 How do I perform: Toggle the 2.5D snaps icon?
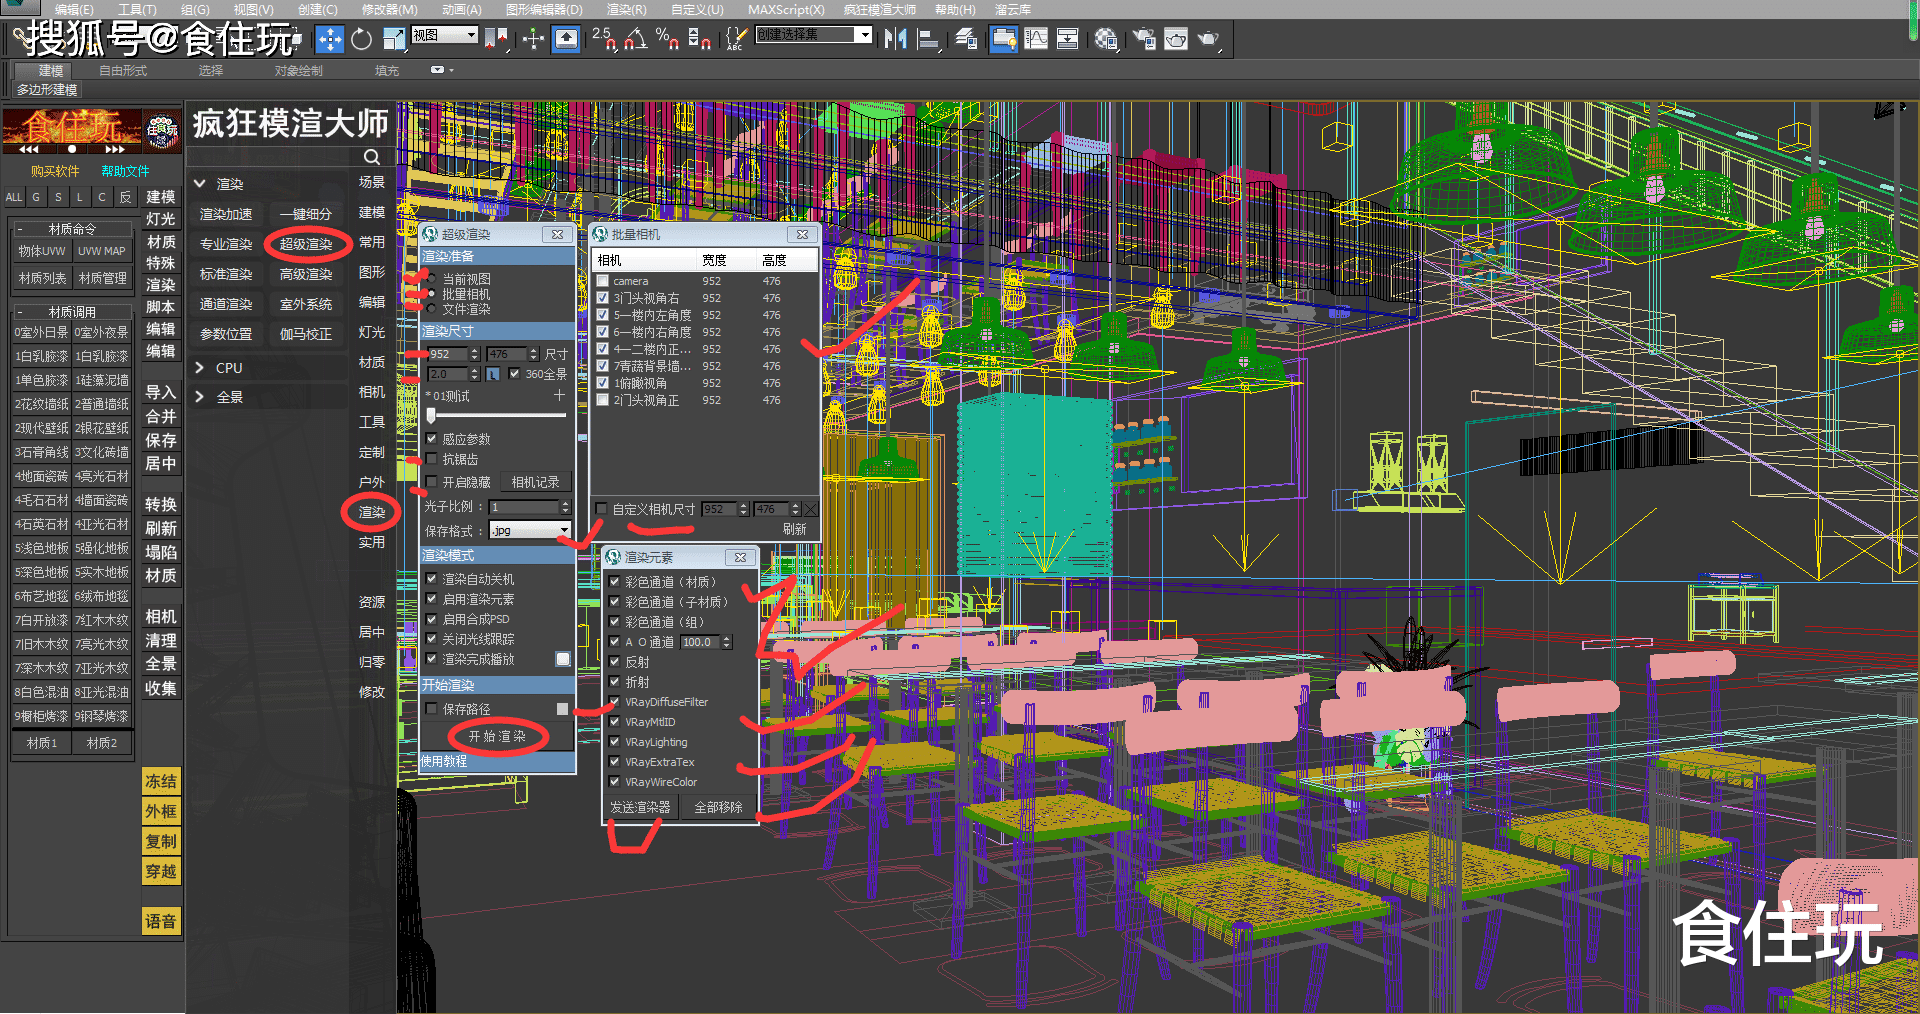tap(604, 39)
